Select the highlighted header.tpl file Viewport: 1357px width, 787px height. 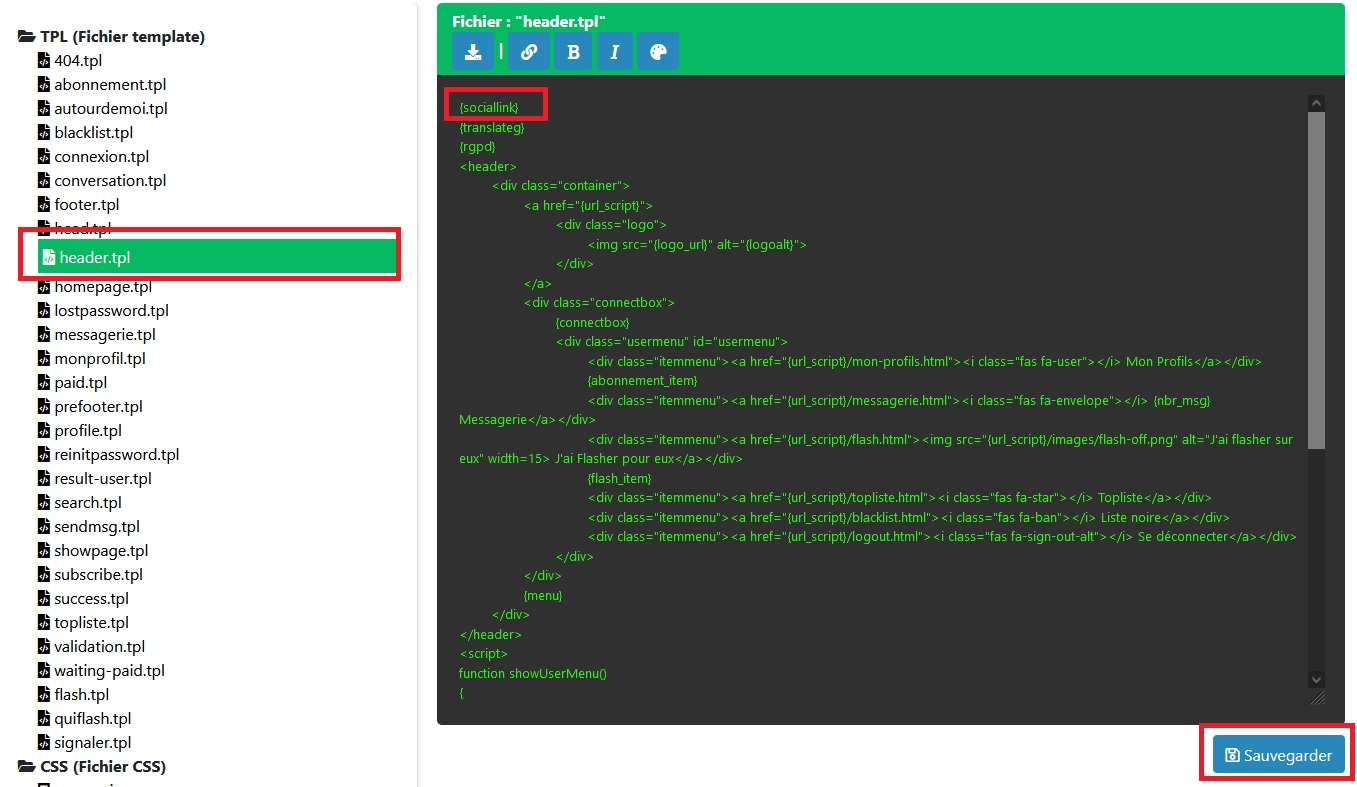(x=95, y=257)
